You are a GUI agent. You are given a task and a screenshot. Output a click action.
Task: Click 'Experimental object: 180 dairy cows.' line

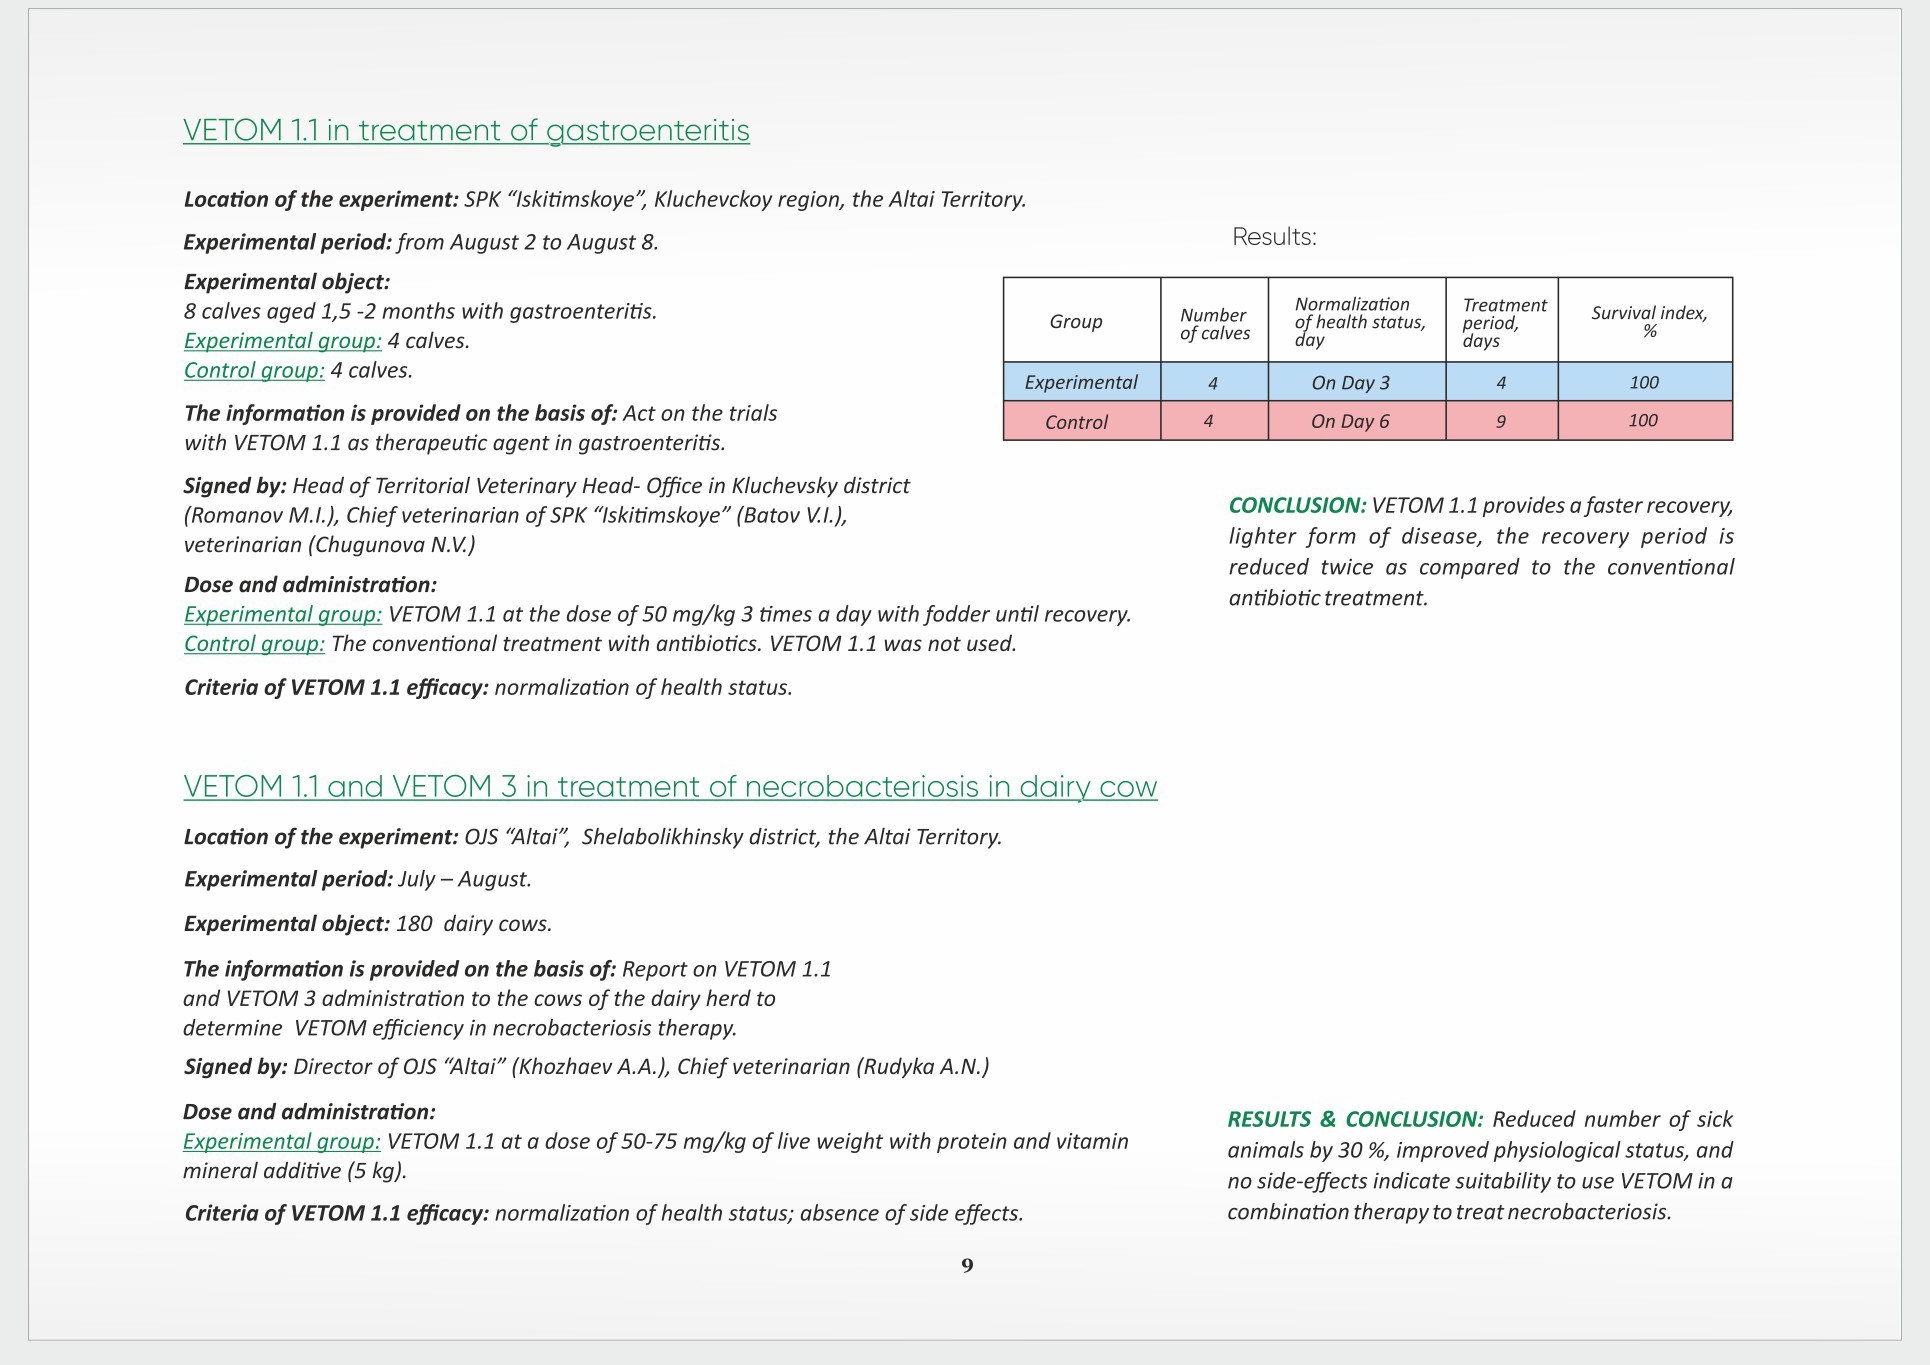pos(368,924)
